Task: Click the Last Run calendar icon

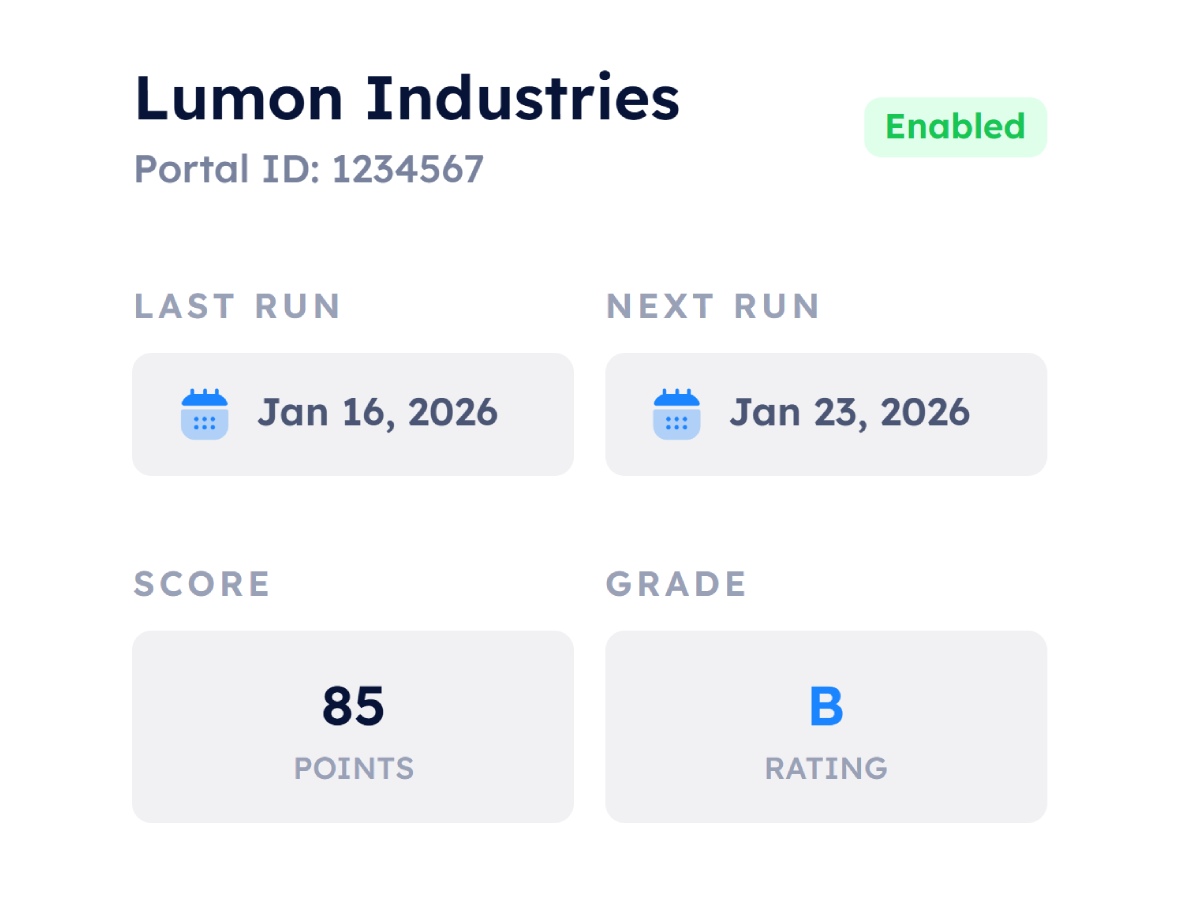Action: pos(205,413)
